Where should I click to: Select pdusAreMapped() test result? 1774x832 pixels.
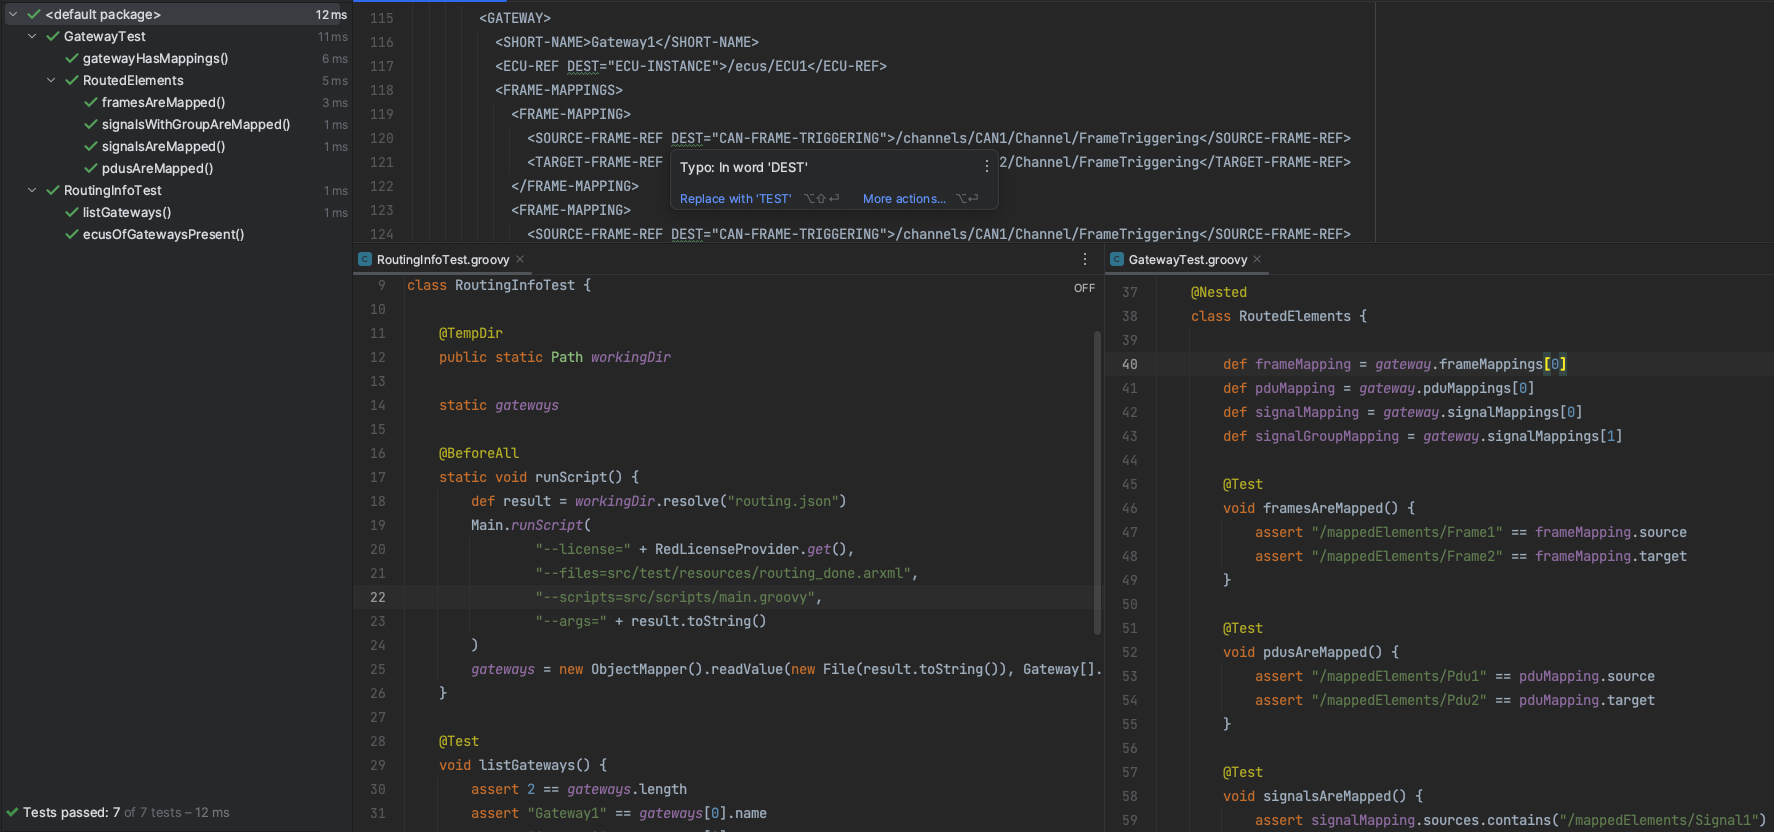(x=157, y=168)
